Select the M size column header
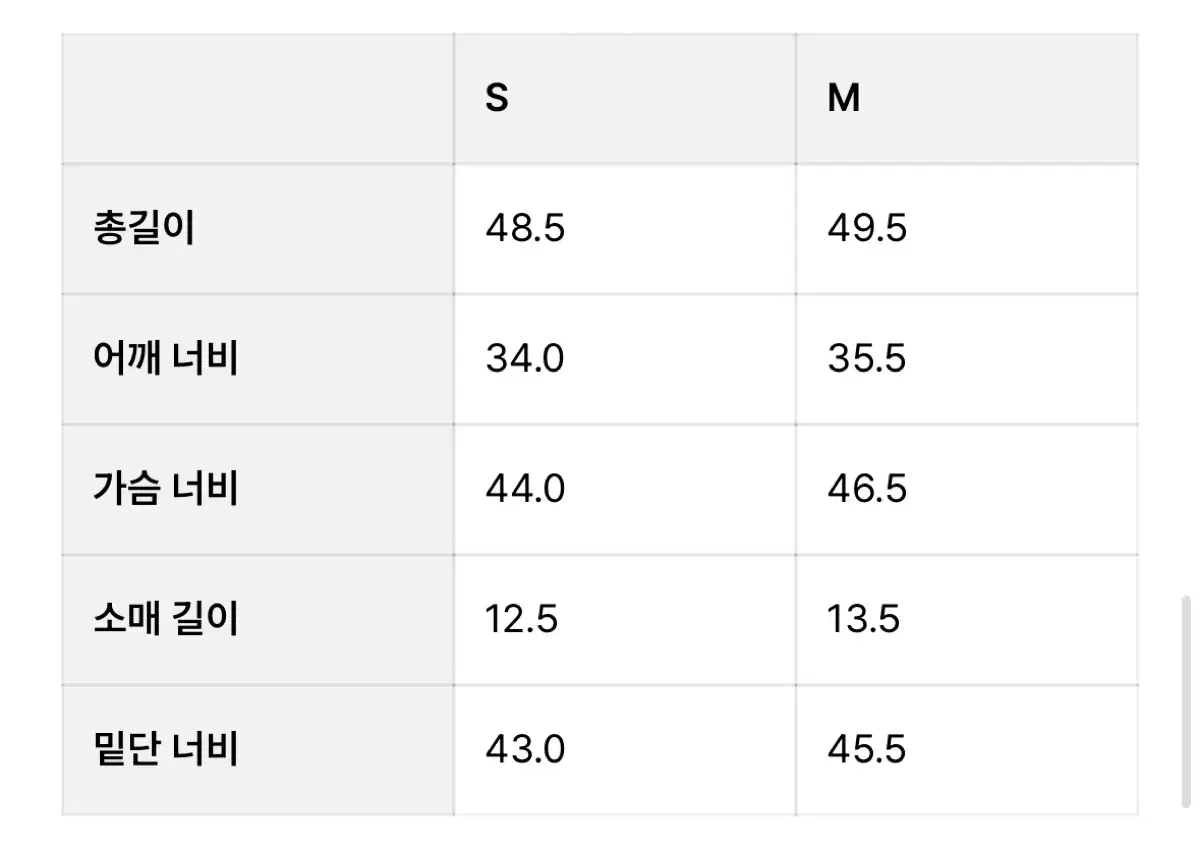This screenshot has height=848, width=1200. [967, 99]
